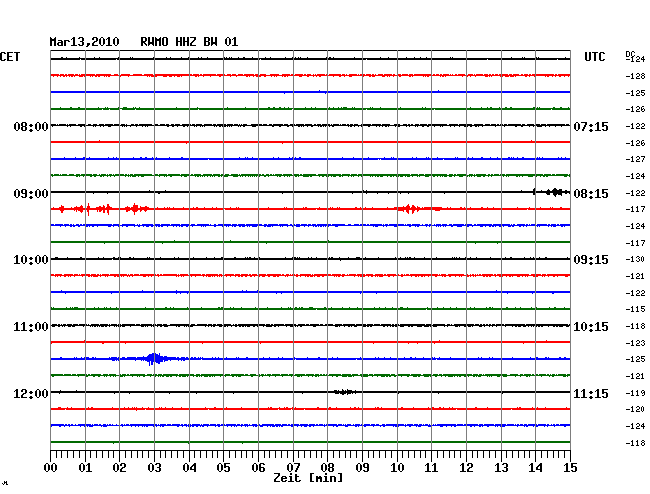Select the 10:00 CET time label
The height and width of the screenshot is (494, 650).
pyautogui.click(x=31, y=260)
